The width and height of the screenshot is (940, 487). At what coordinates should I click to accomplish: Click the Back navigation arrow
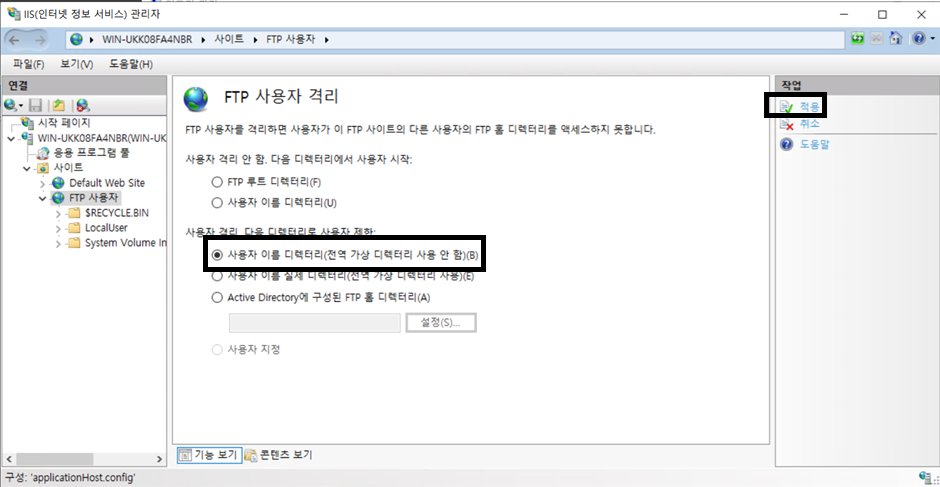click(x=20, y=39)
